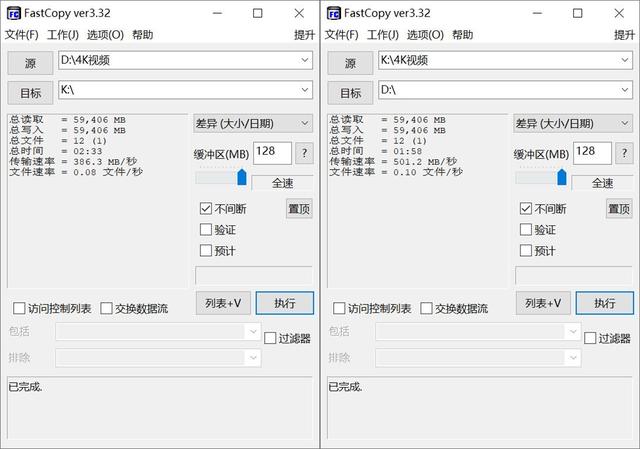Click the speed slider thumb in right window
The image size is (640, 449).
click(562, 177)
